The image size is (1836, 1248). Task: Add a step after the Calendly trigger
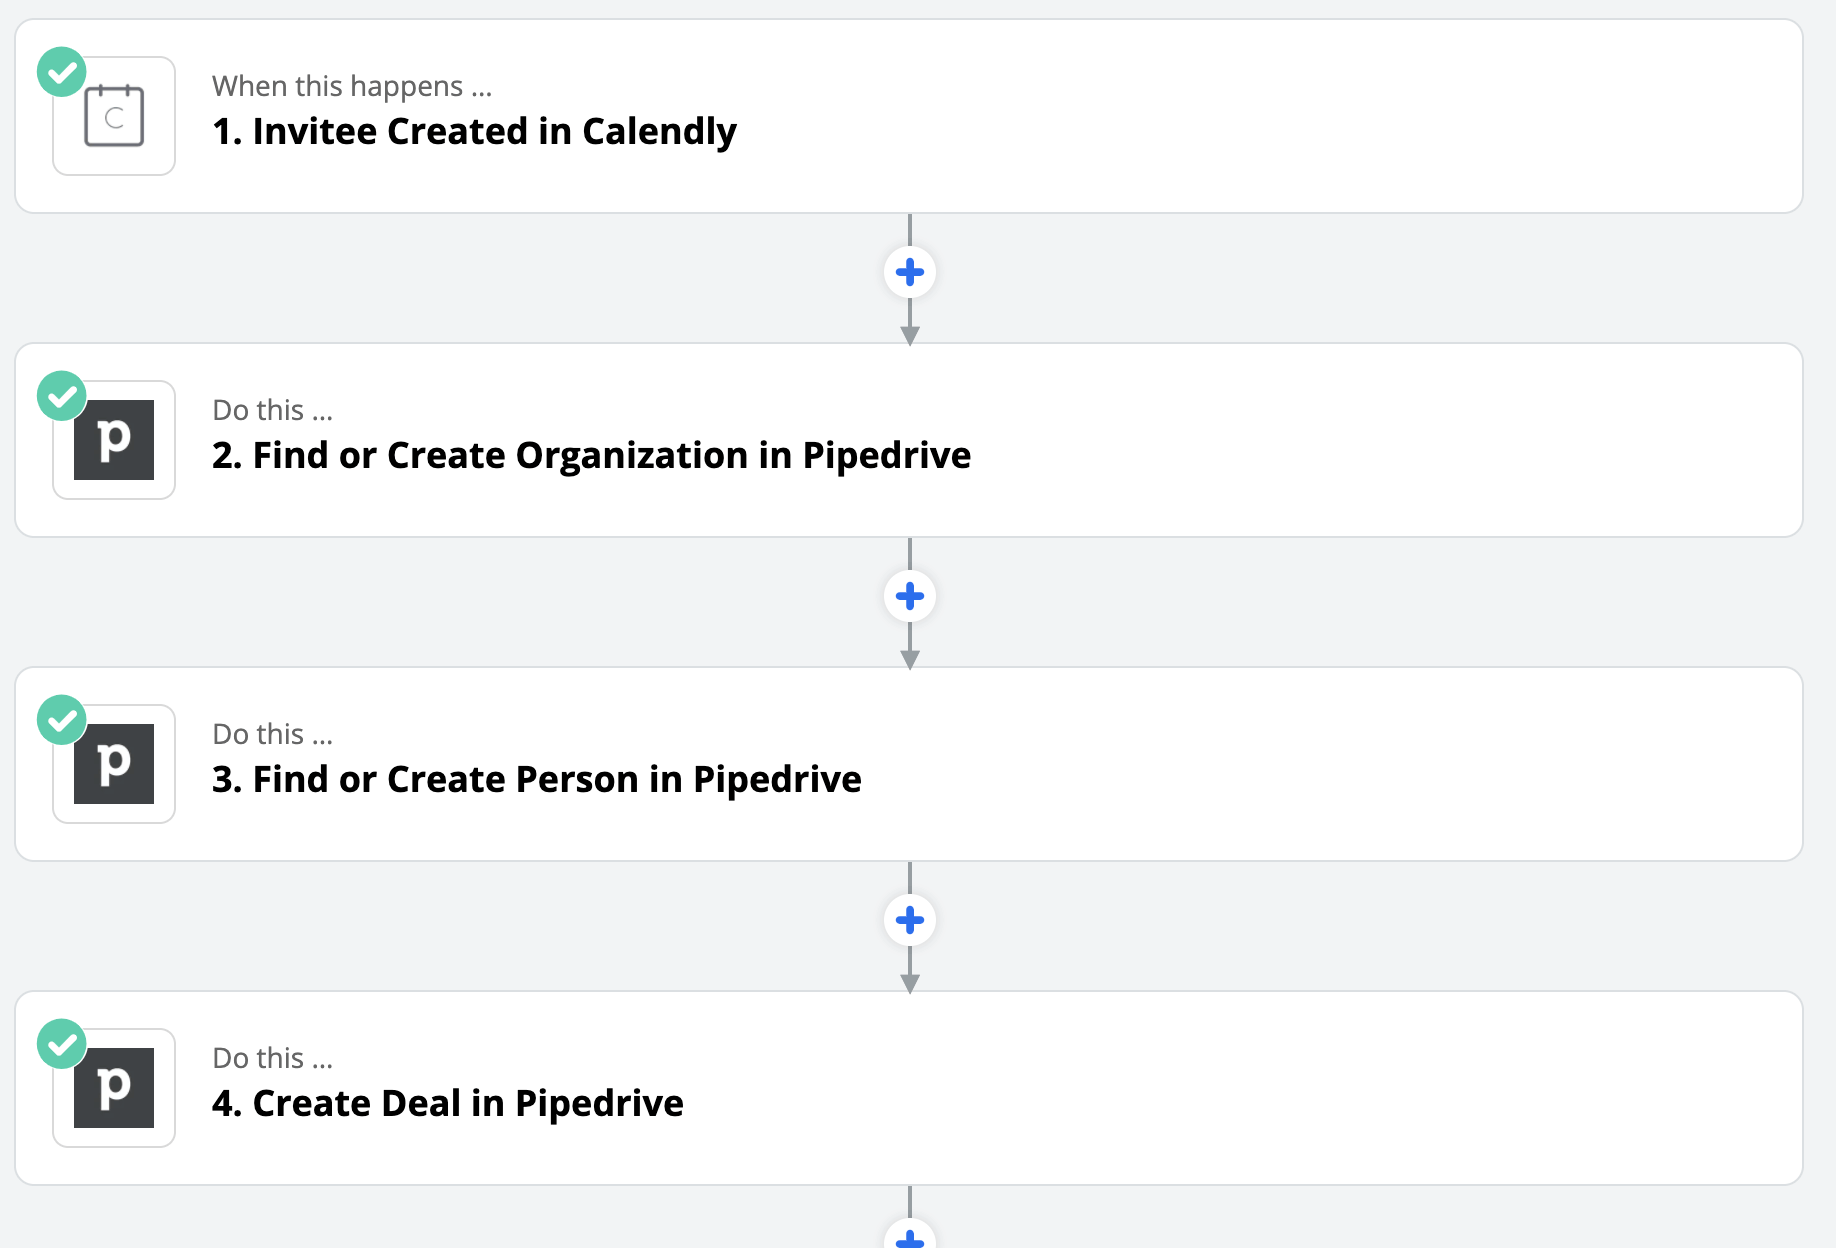910,272
